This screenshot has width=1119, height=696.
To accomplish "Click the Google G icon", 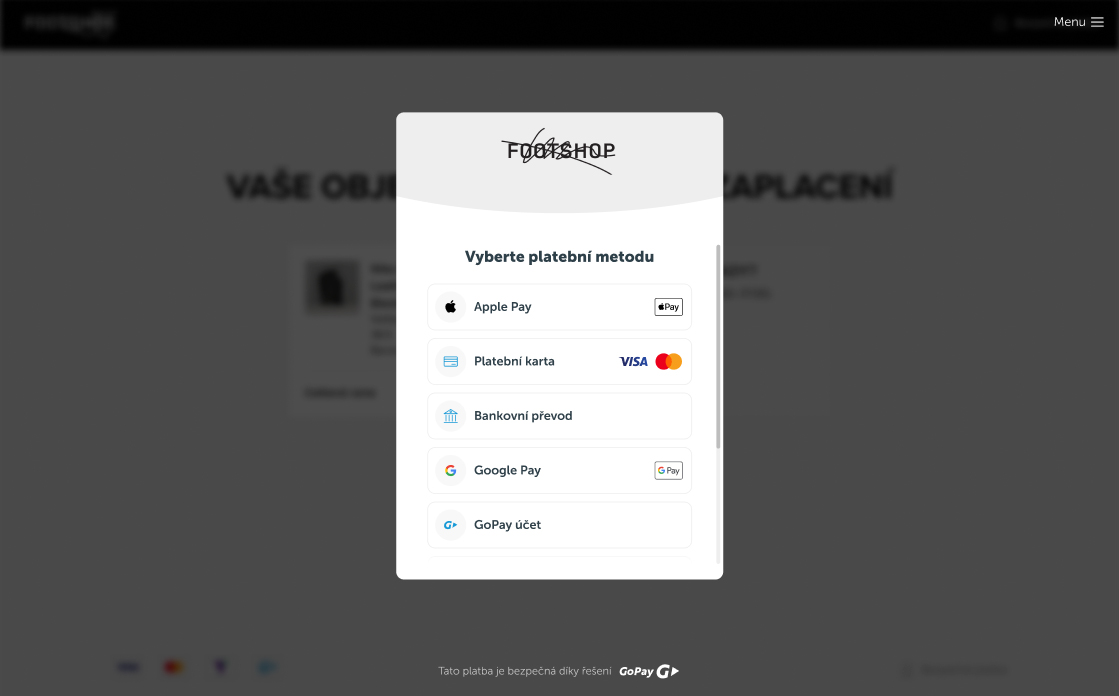I will tap(450, 470).
